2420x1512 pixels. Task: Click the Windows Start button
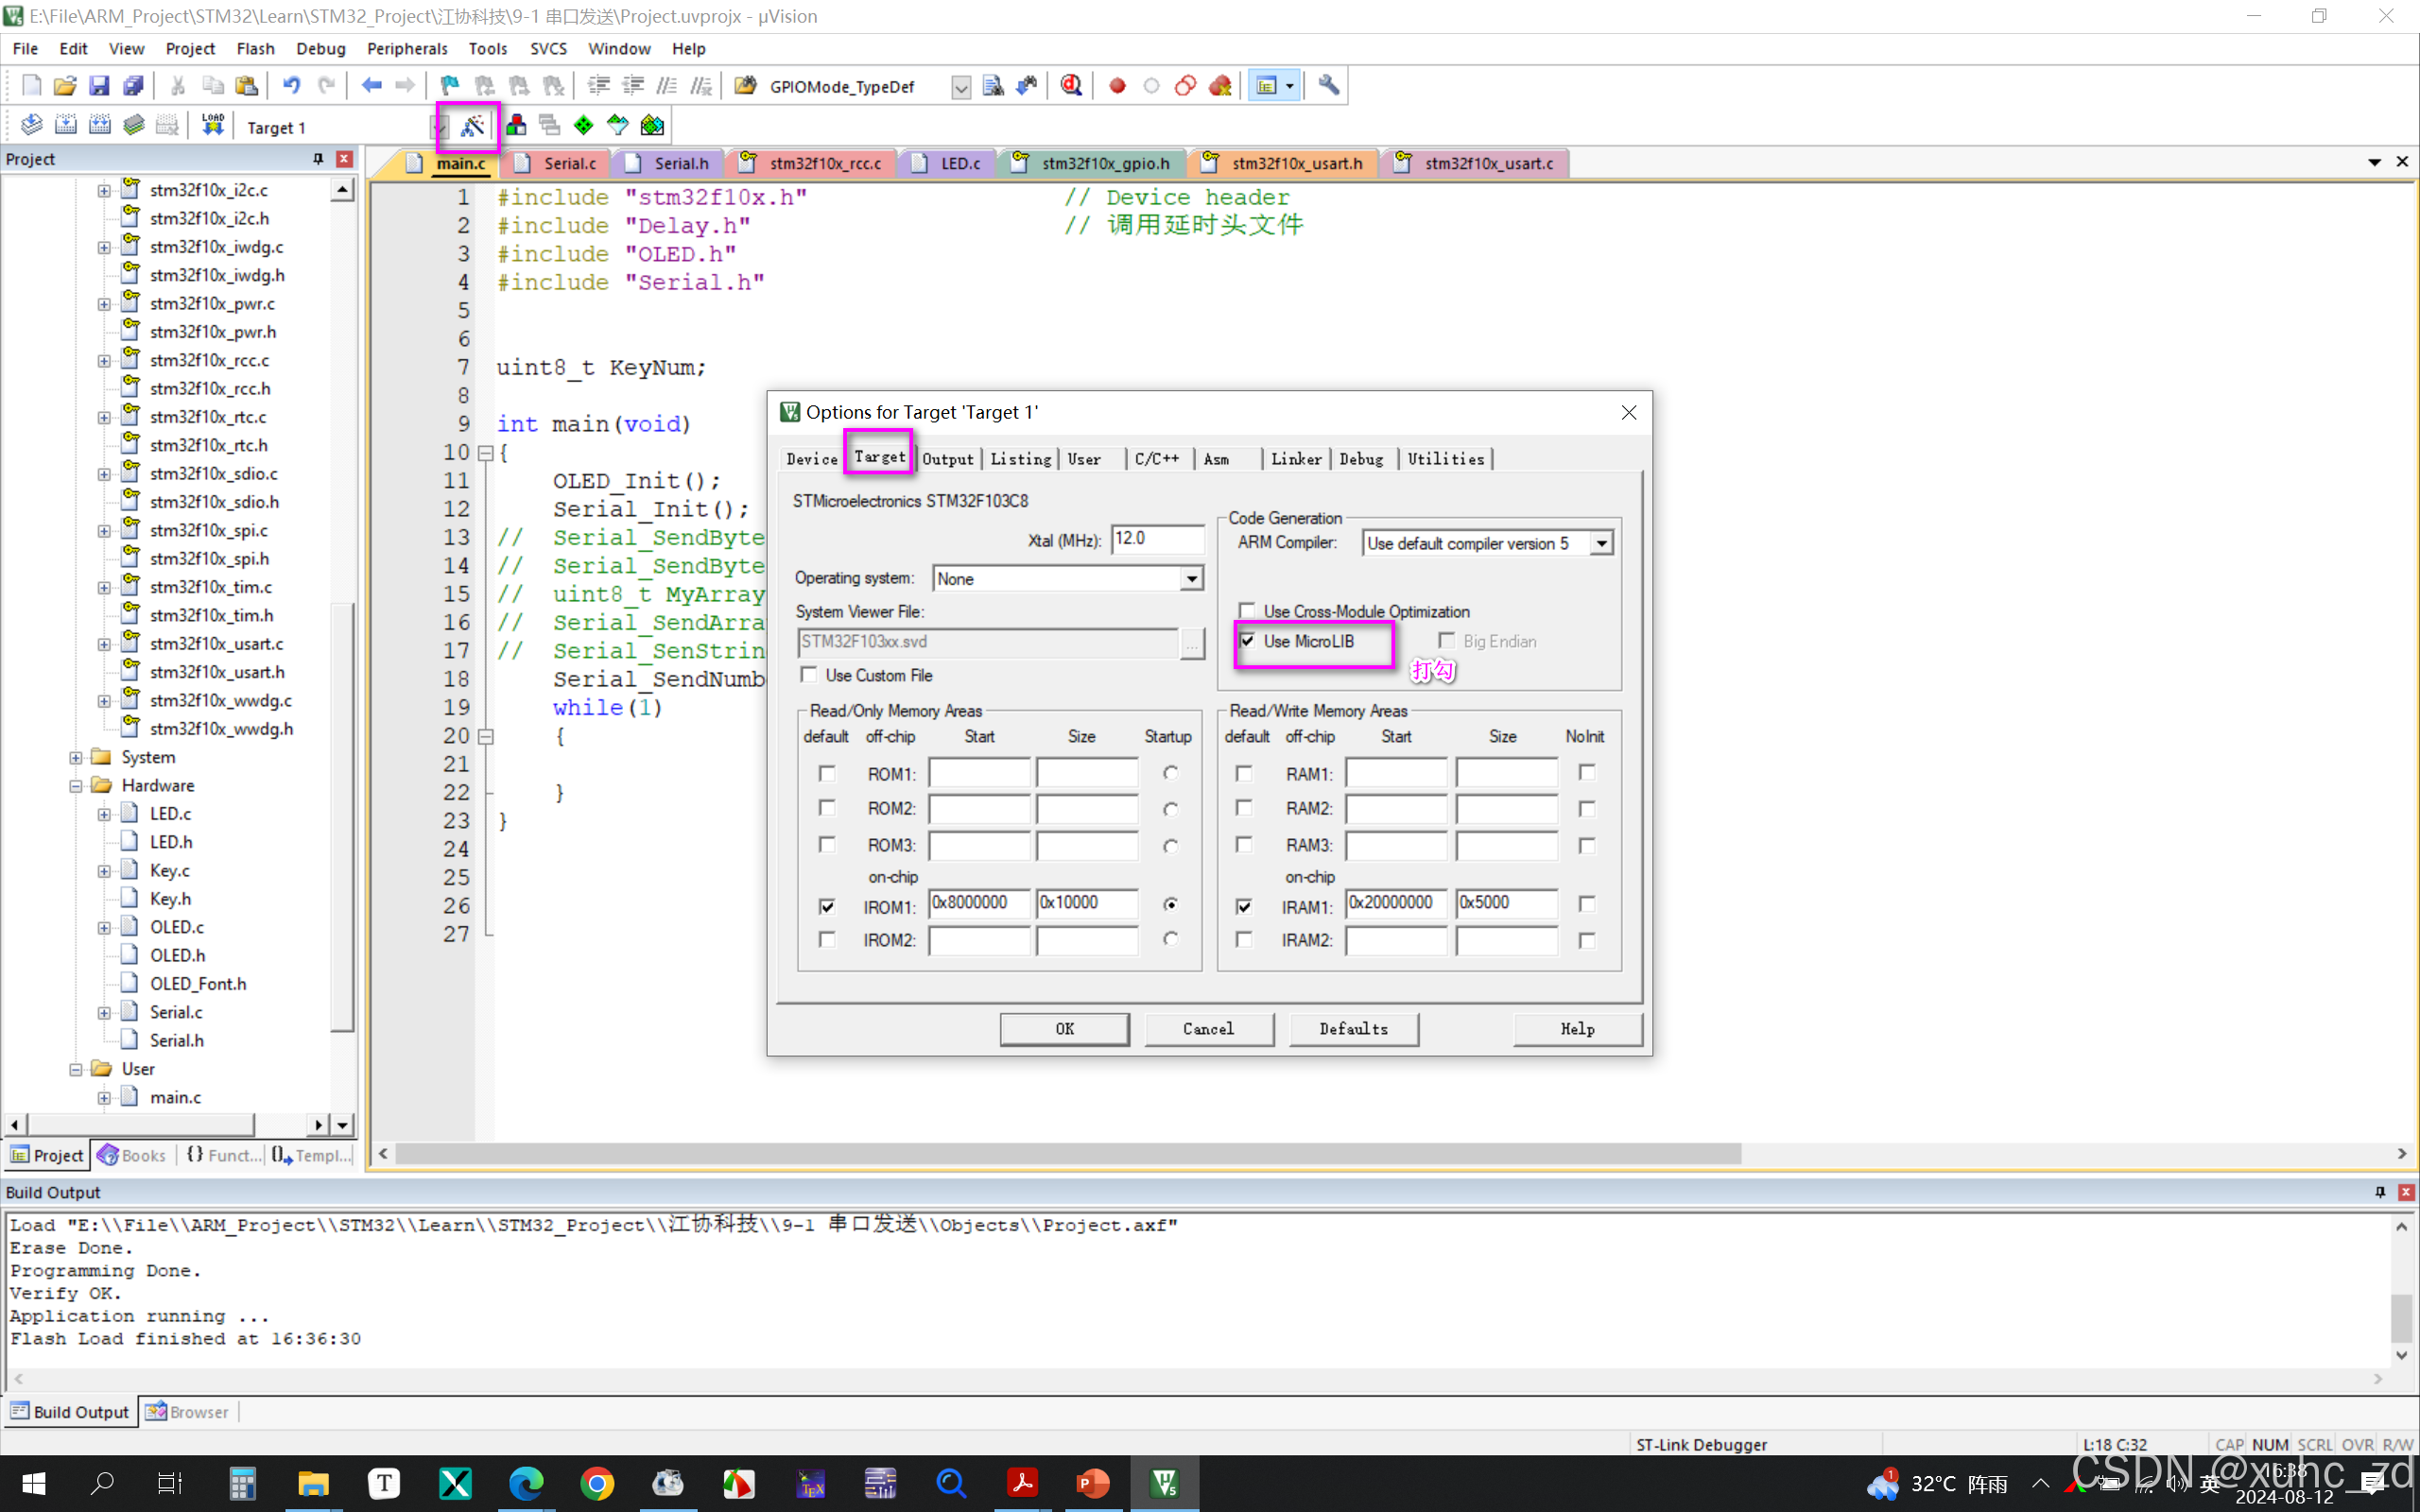[33, 1484]
